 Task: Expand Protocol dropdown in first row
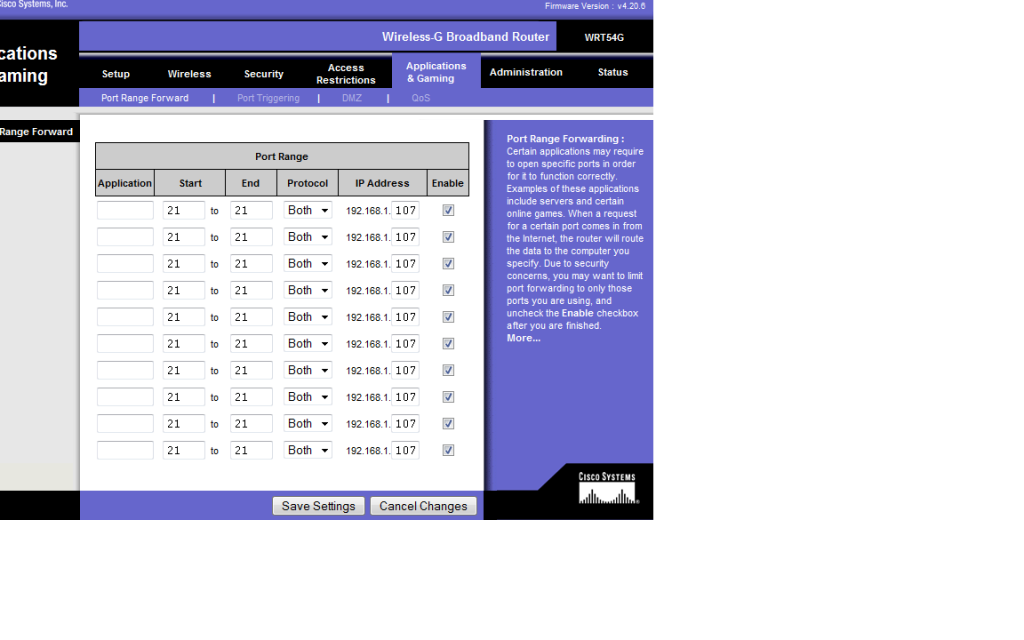click(308, 211)
